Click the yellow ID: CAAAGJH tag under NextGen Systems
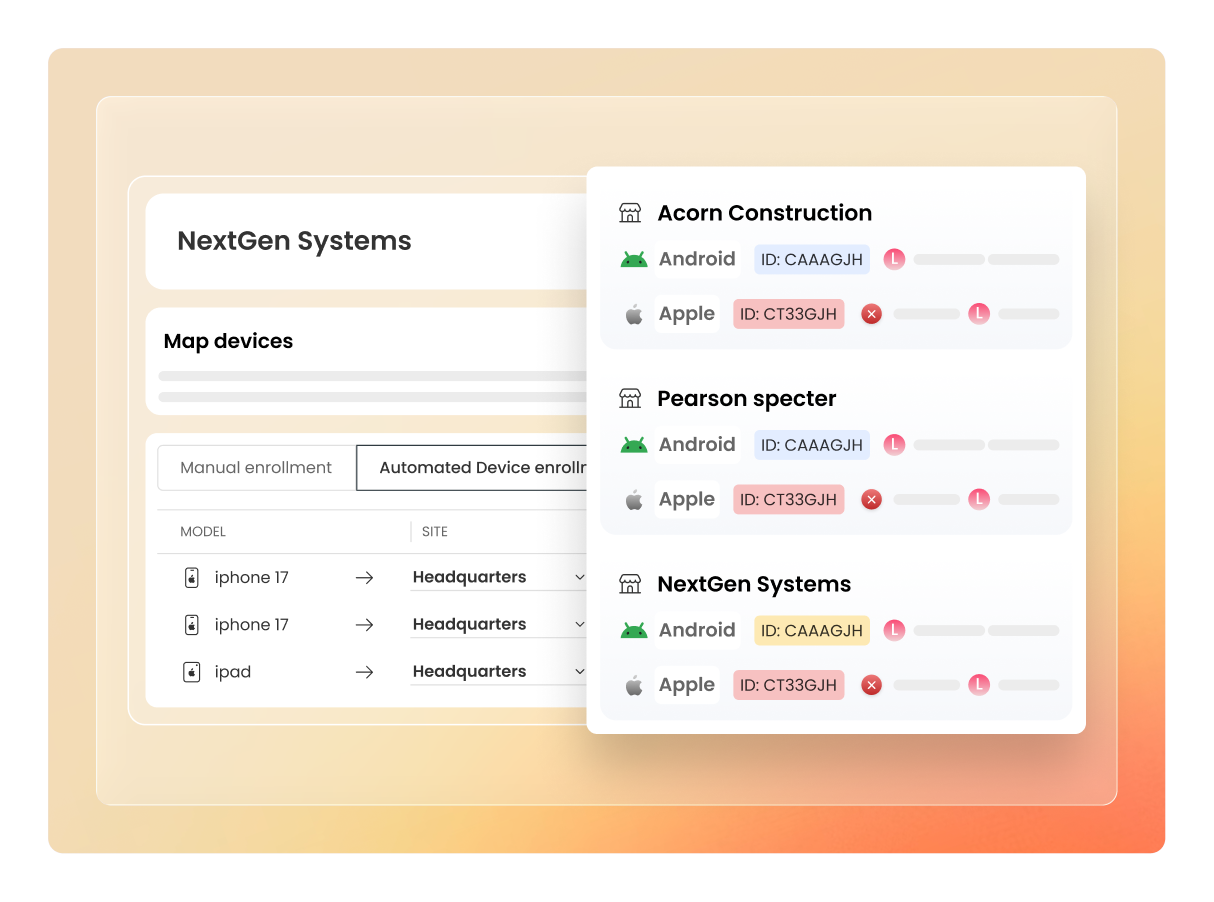The height and width of the screenshot is (902, 1214). coord(811,631)
